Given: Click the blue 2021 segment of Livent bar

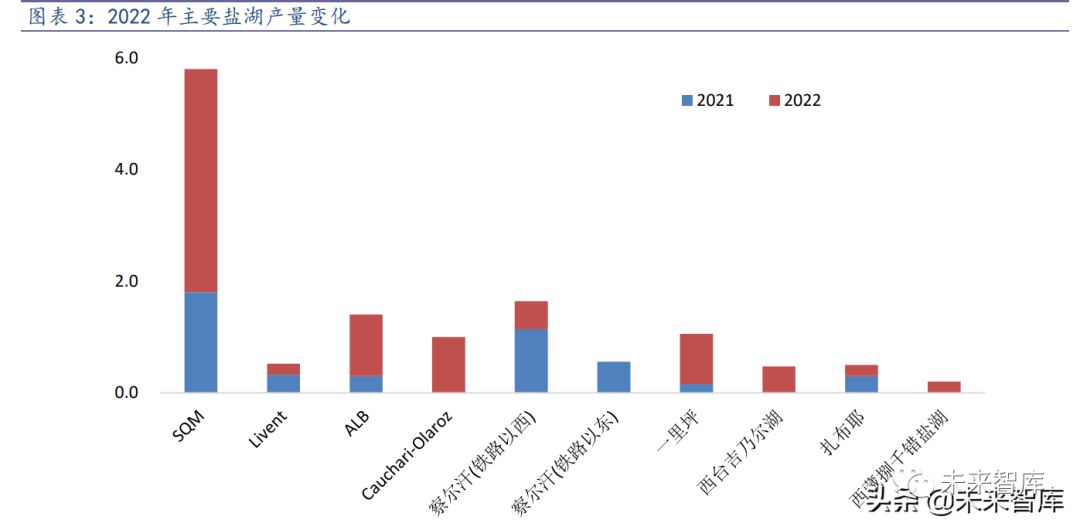Looking at the screenshot, I should point(283,384).
